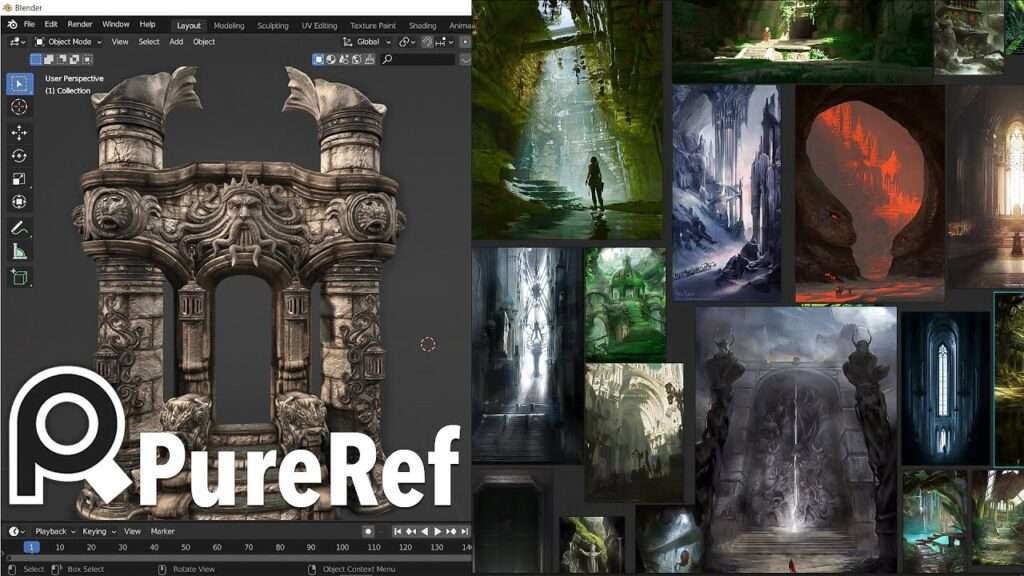
Task: Open the Render menu
Action: (80, 24)
